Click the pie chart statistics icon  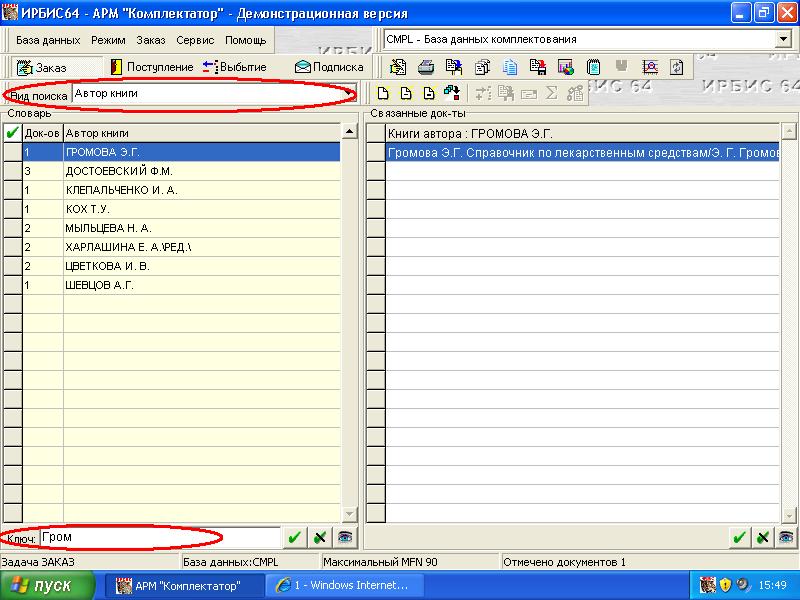tap(566, 67)
